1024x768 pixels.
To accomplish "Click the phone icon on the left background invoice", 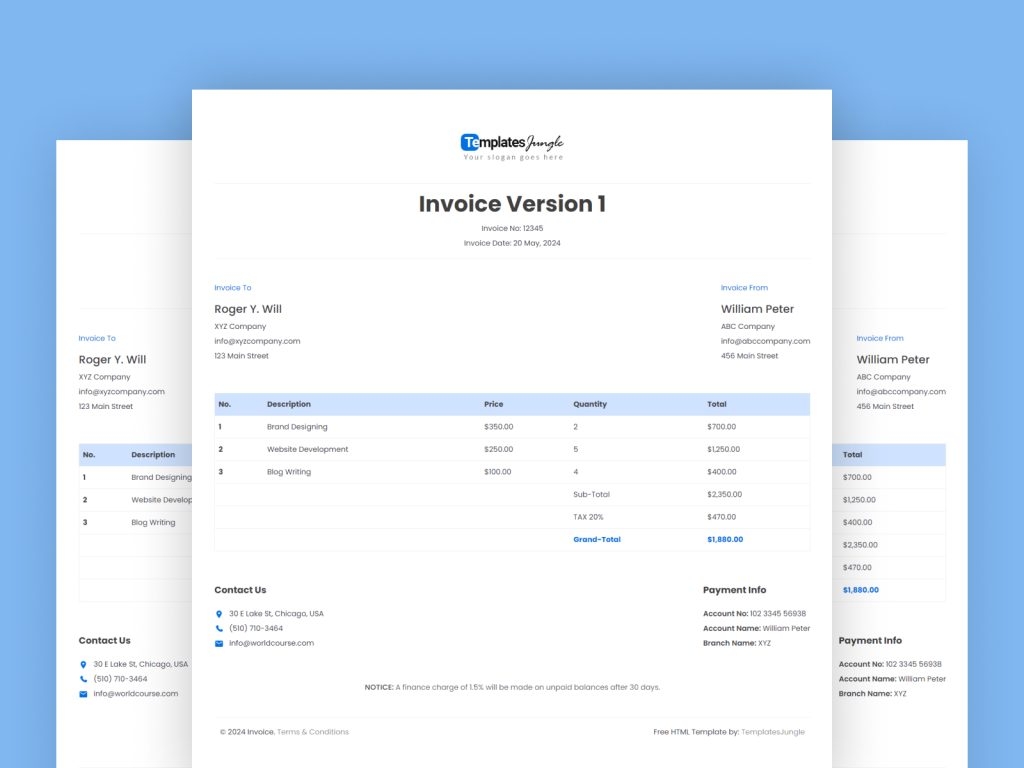I will click(x=84, y=678).
